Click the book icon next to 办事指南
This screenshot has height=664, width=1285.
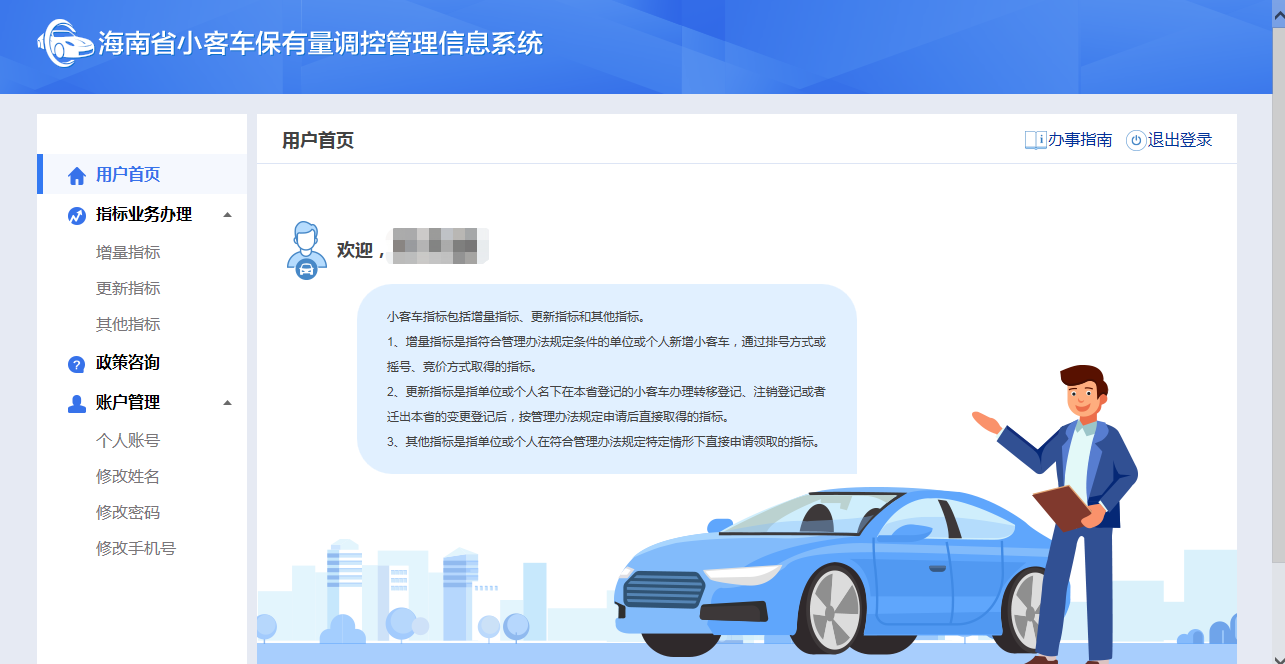(1035, 140)
